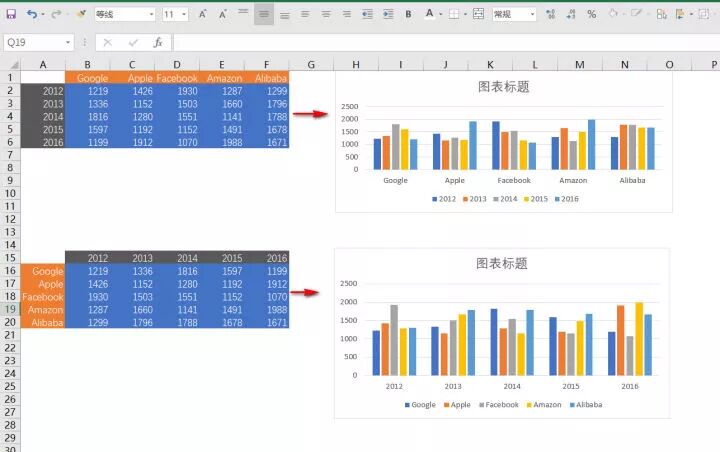Increase decimal places

pos(551,14)
